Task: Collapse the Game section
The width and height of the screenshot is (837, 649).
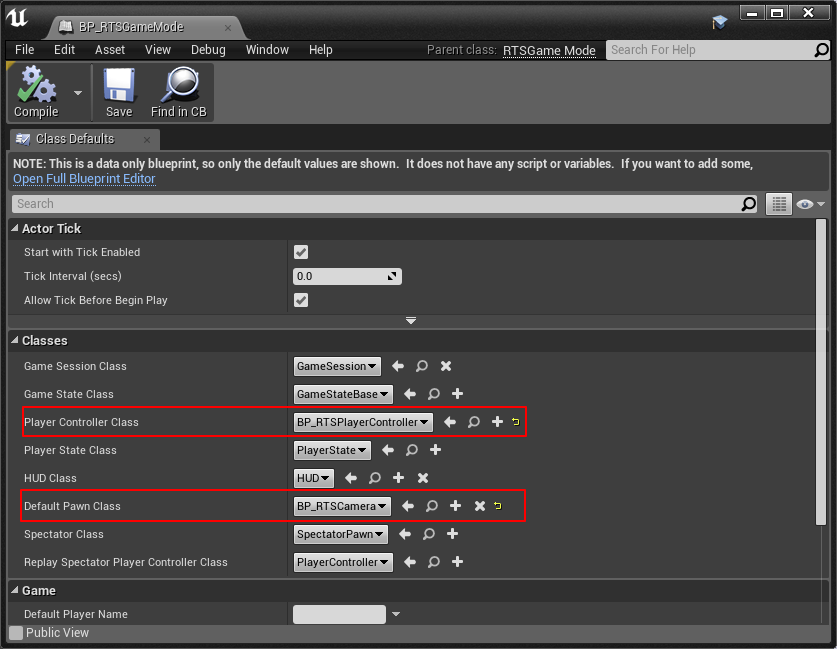Action: pyautogui.click(x=15, y=590)
